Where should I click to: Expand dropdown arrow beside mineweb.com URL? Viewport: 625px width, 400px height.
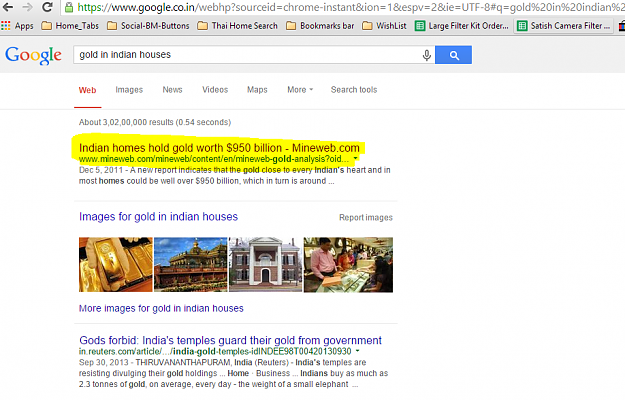point(355,159)
